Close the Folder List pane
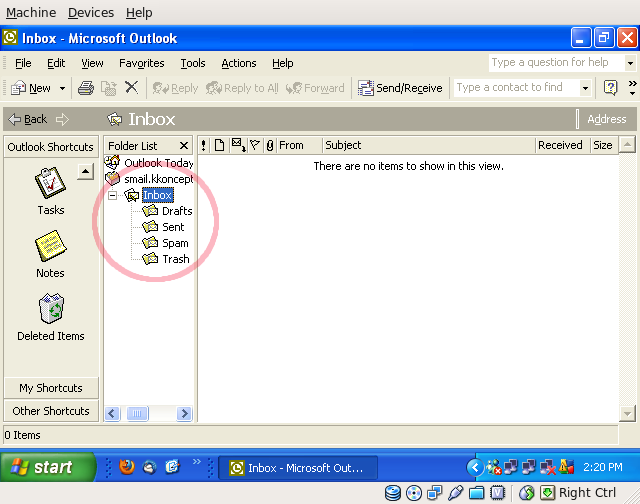Viewport: 640px width, 504px height. [184, 146]
